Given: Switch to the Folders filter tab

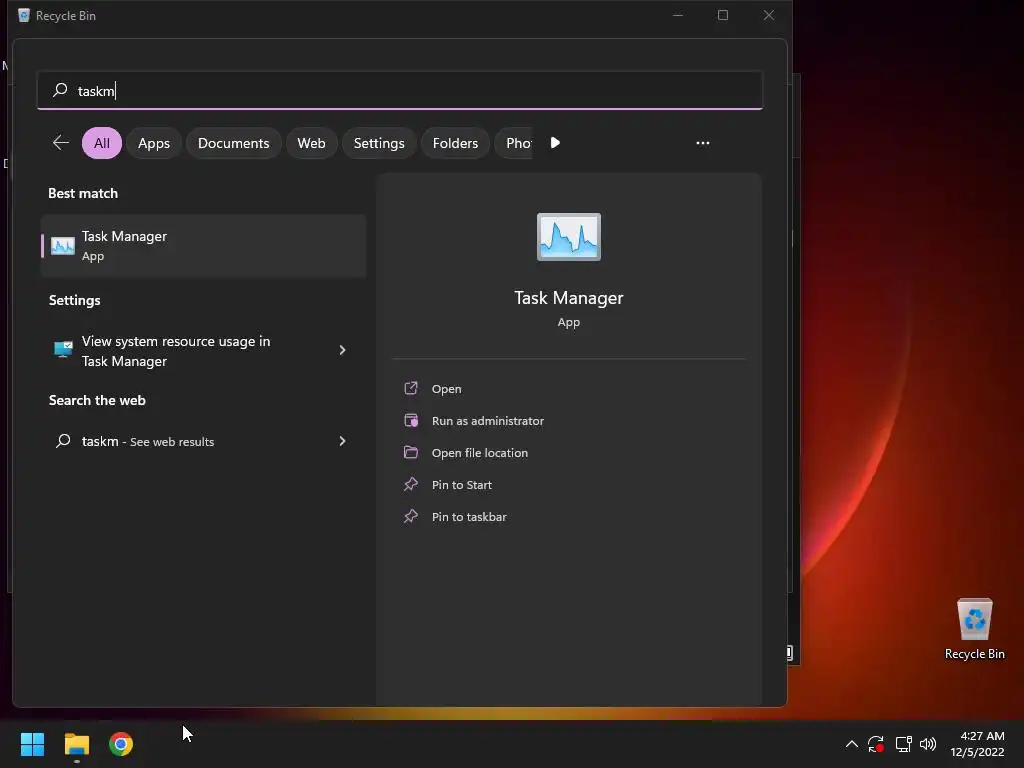Looking at the screenshot, I should (x=455, y=143).
